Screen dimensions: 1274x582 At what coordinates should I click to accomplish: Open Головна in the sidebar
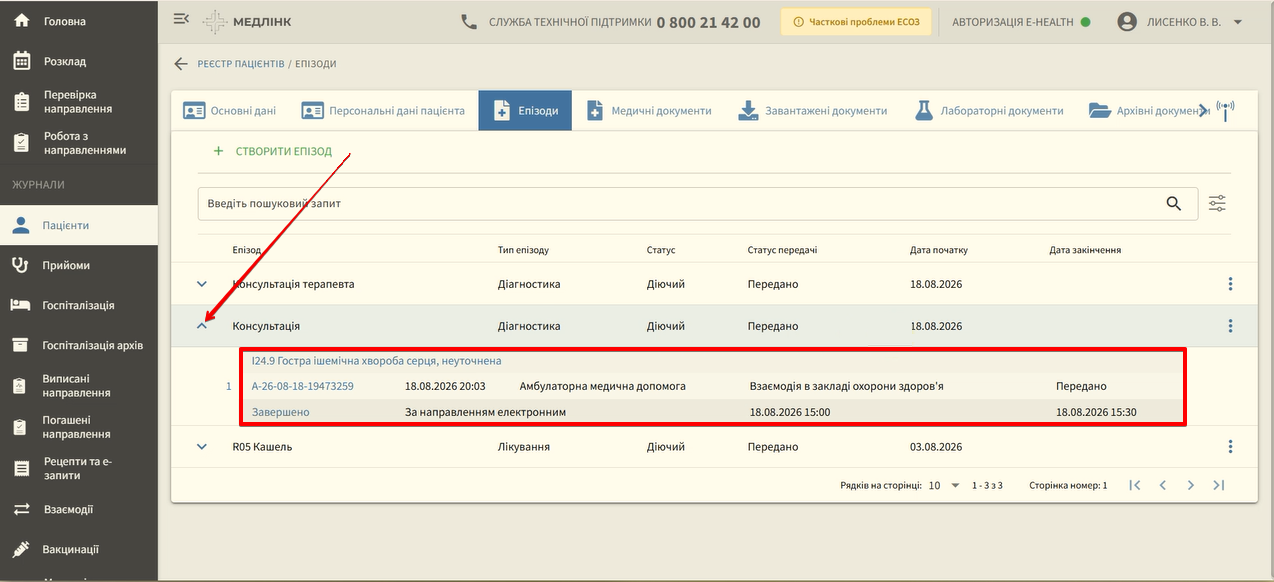pyautogui.click(x=79, y=21)
